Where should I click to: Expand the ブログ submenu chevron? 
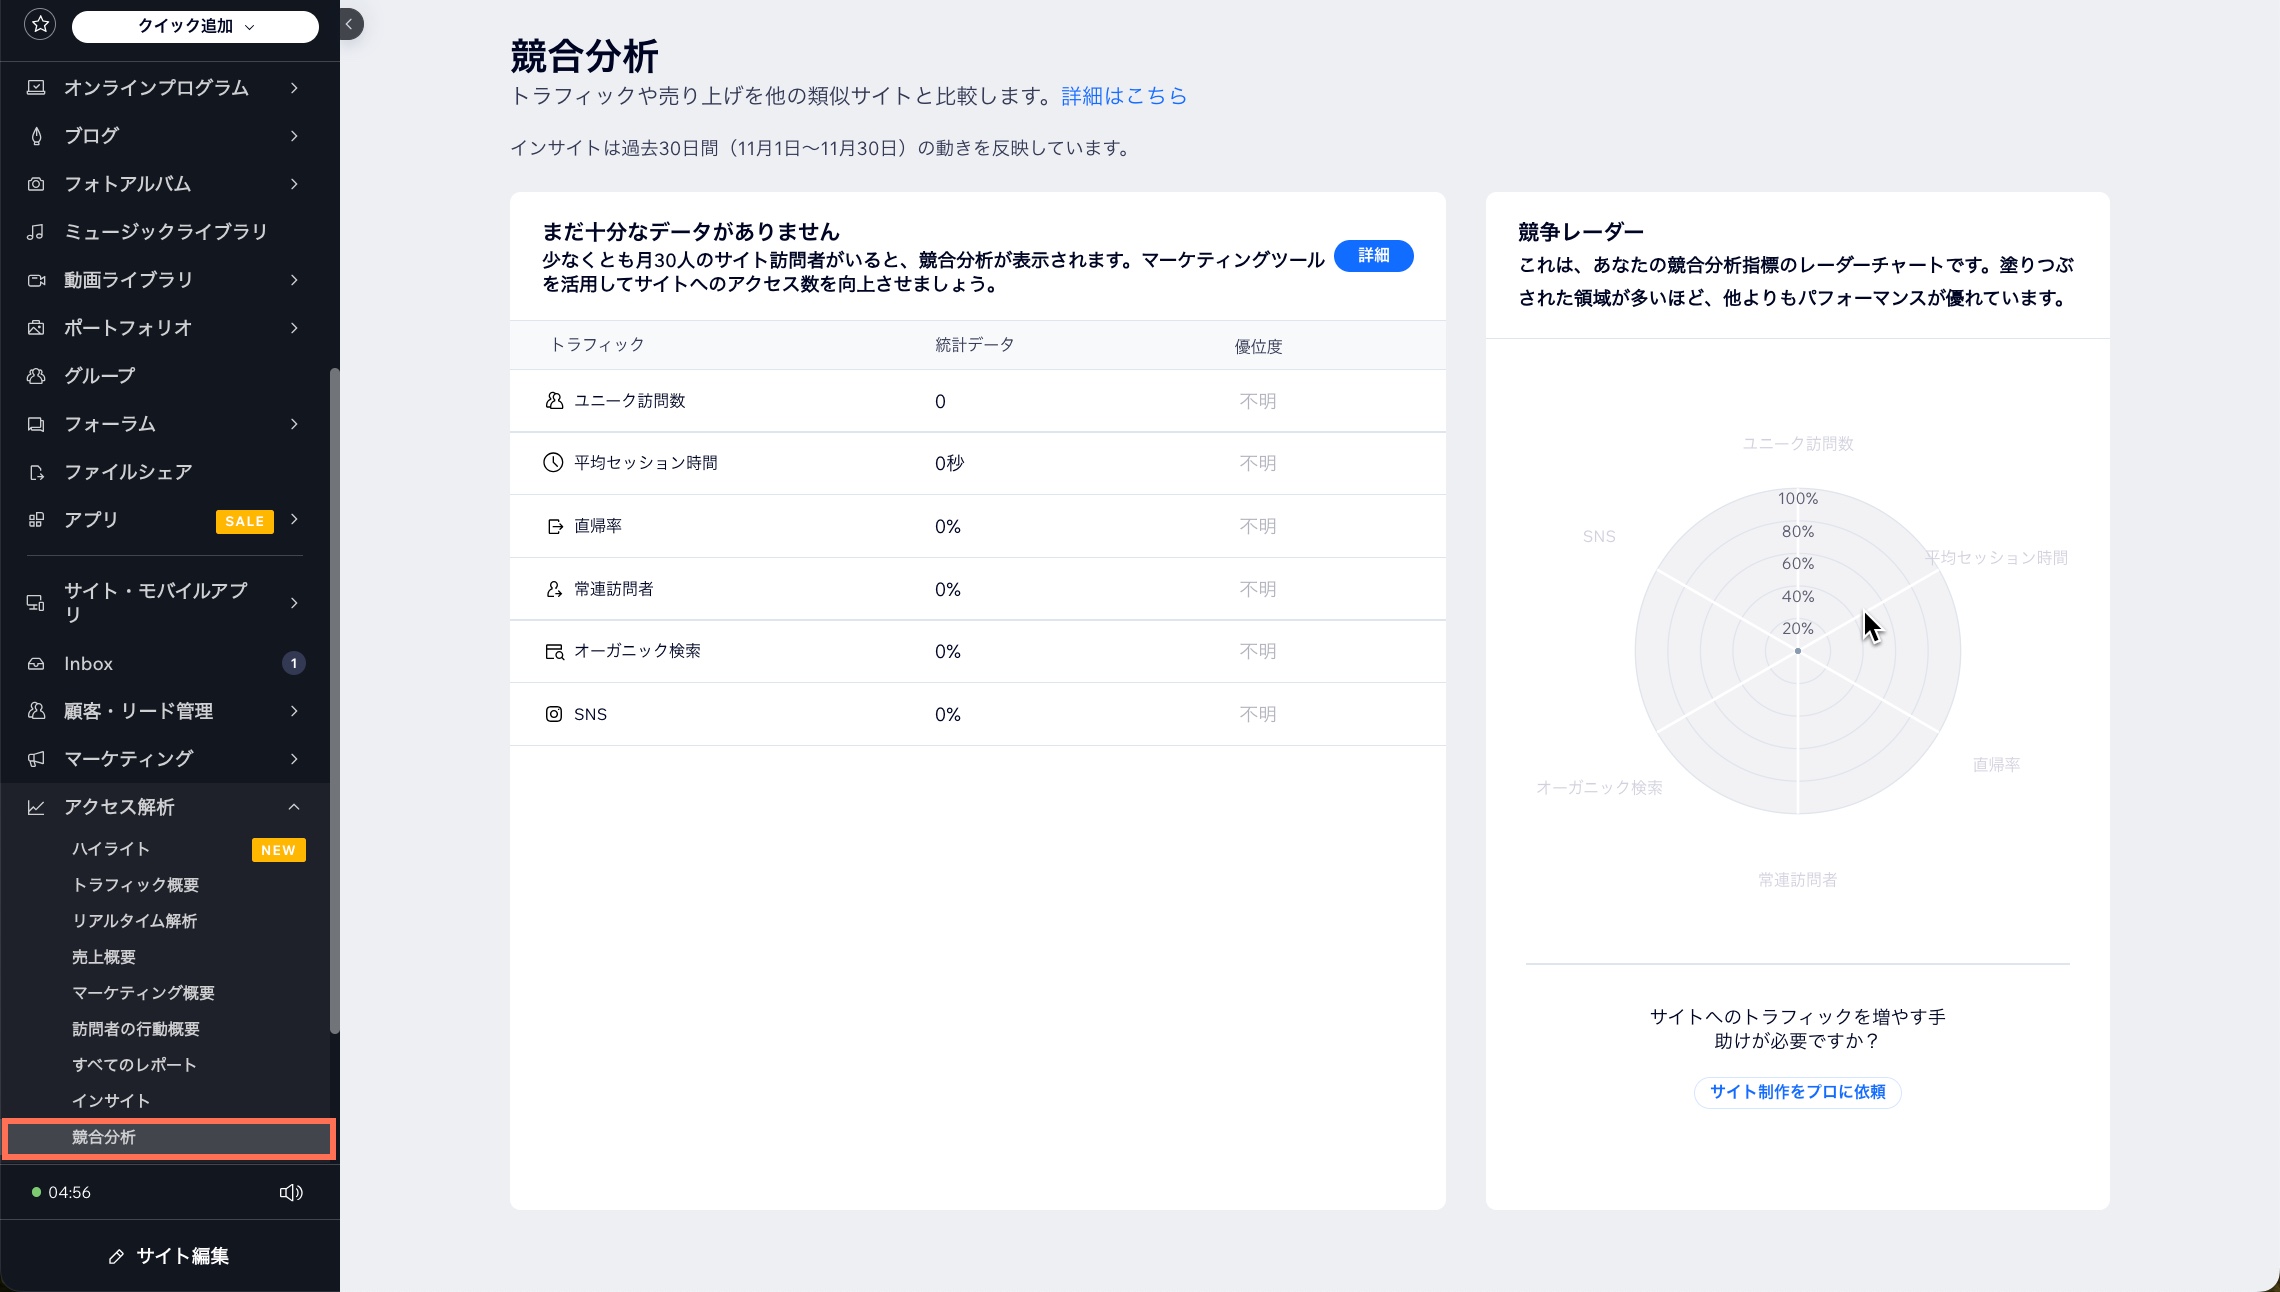pyautogui.click(x=294, y=136)
